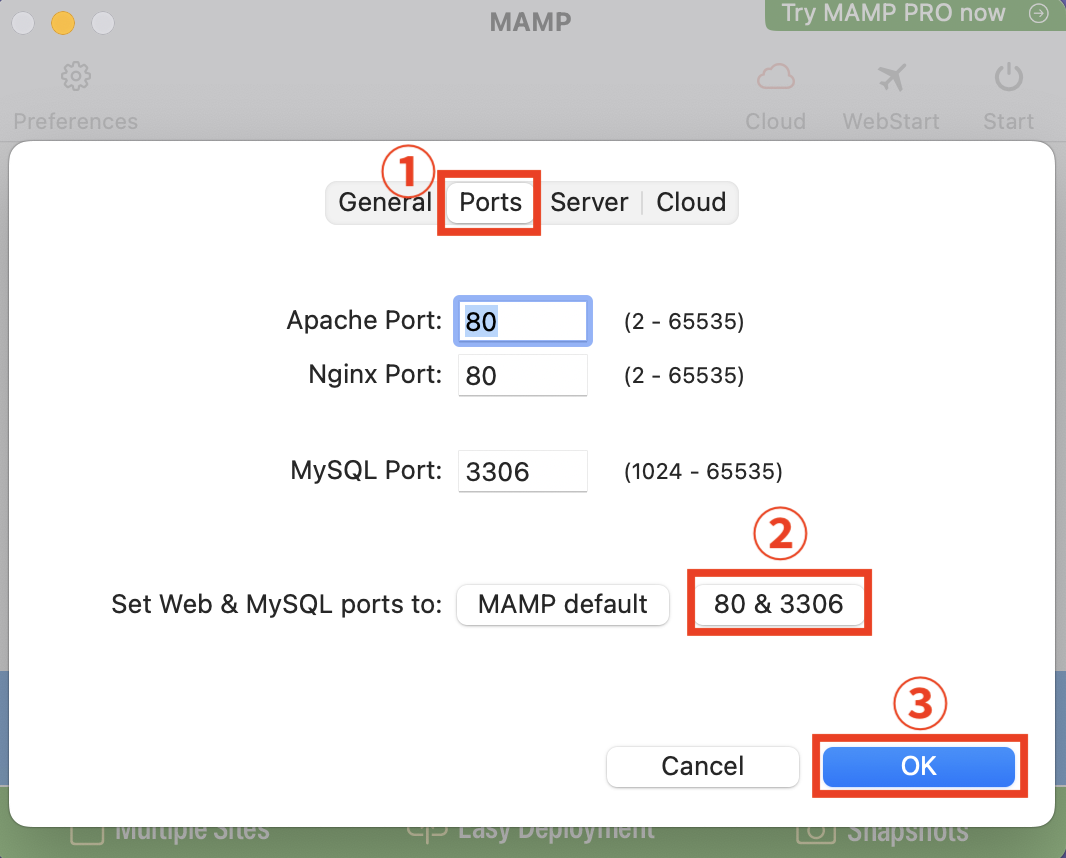Focus the Apache Port field
Viewport: 1066px width, 858px height.
(x=522, y=321)
